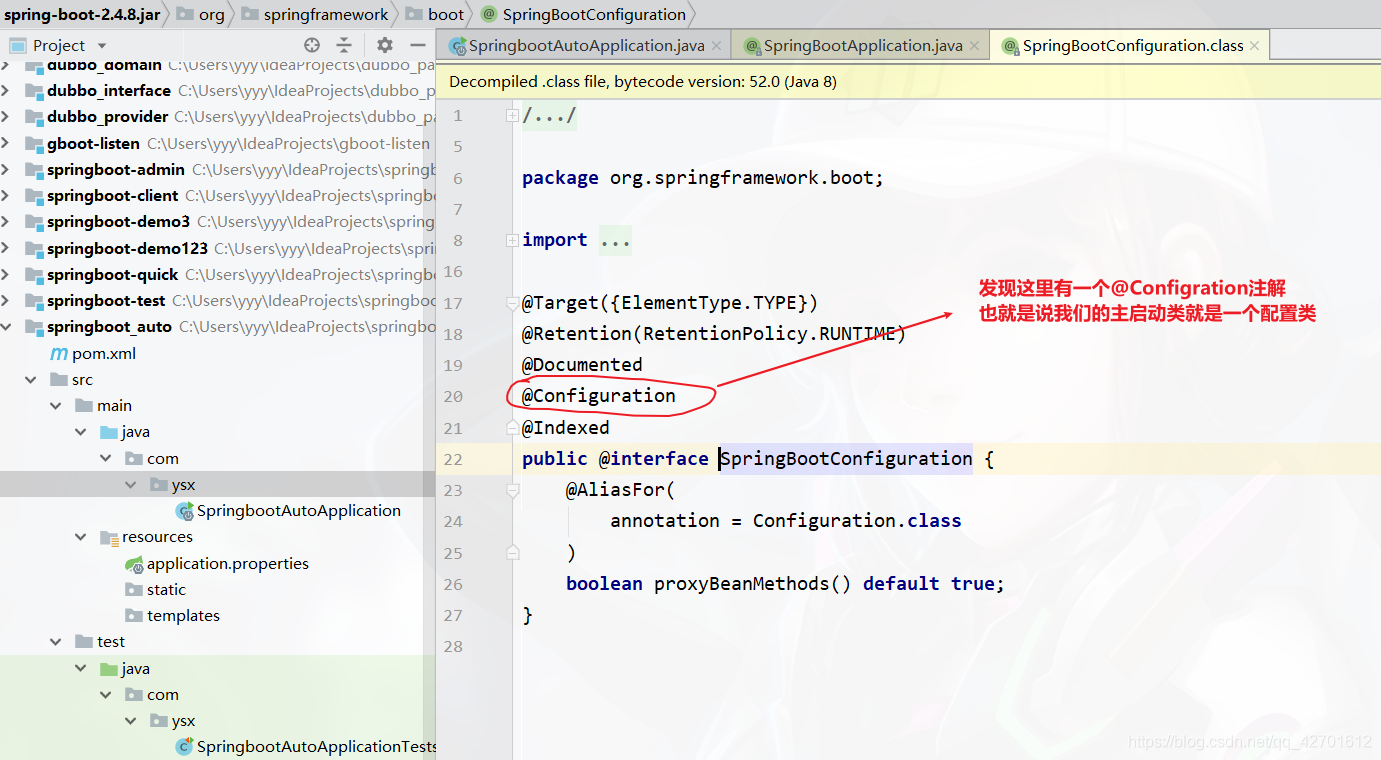
Task: Close SpringBootConfiguration.class tab
Action: [1255, 46]
